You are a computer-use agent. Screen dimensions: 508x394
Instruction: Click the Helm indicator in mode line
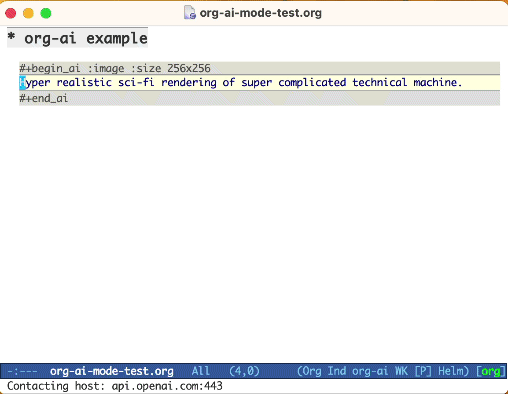click(453, 371)
